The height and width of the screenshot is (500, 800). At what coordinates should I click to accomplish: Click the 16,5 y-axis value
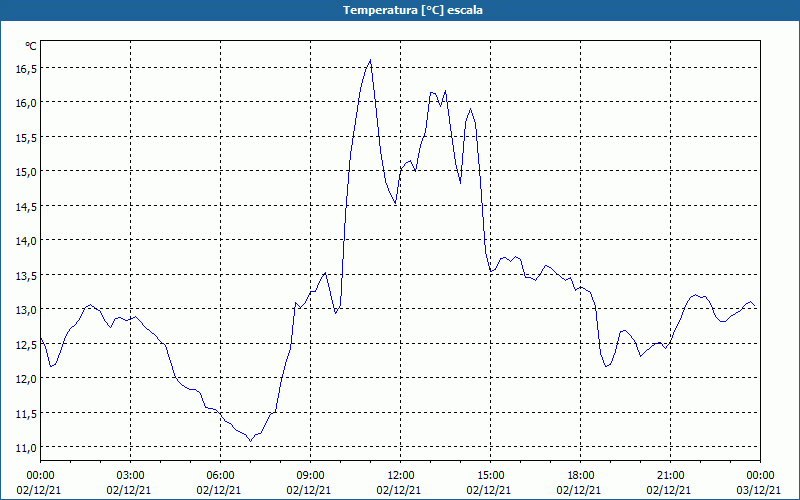coord(26,68)
